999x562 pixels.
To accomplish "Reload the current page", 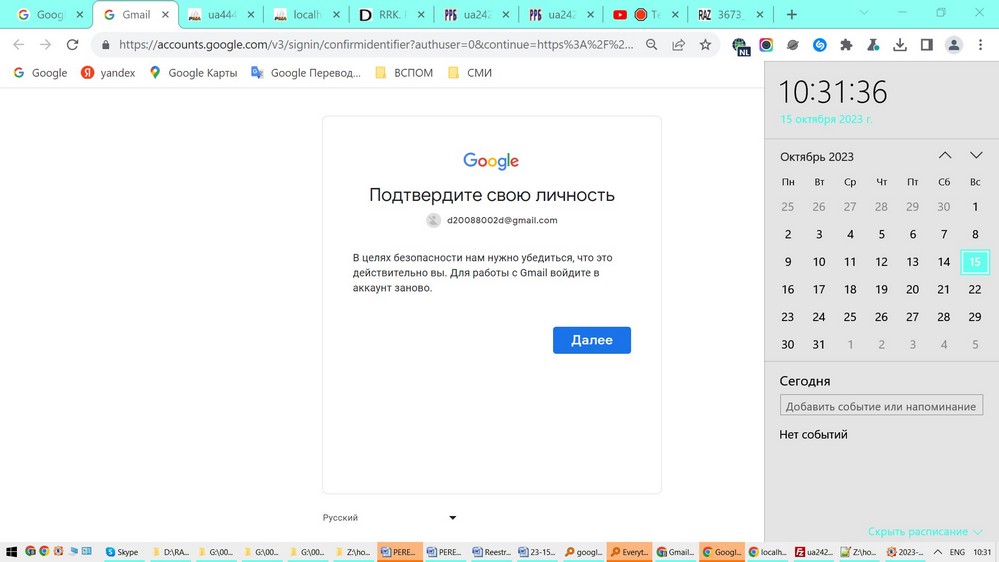I will [x=73, y=45].
